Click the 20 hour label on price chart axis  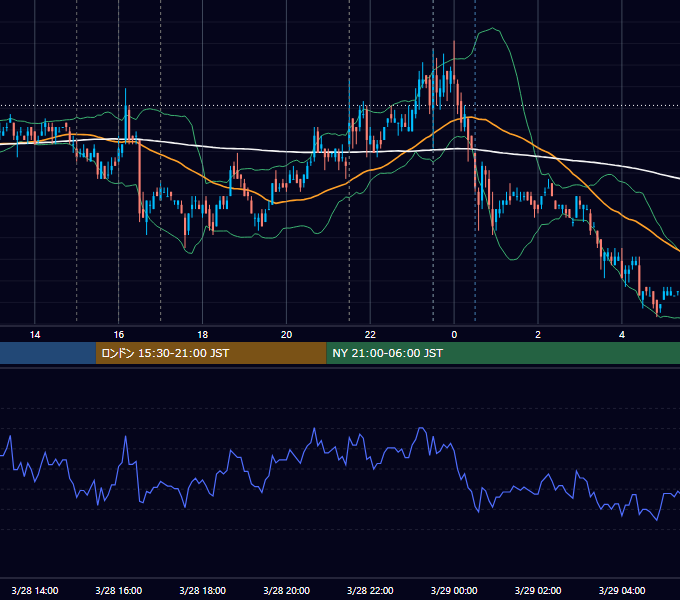pos(286,335)
